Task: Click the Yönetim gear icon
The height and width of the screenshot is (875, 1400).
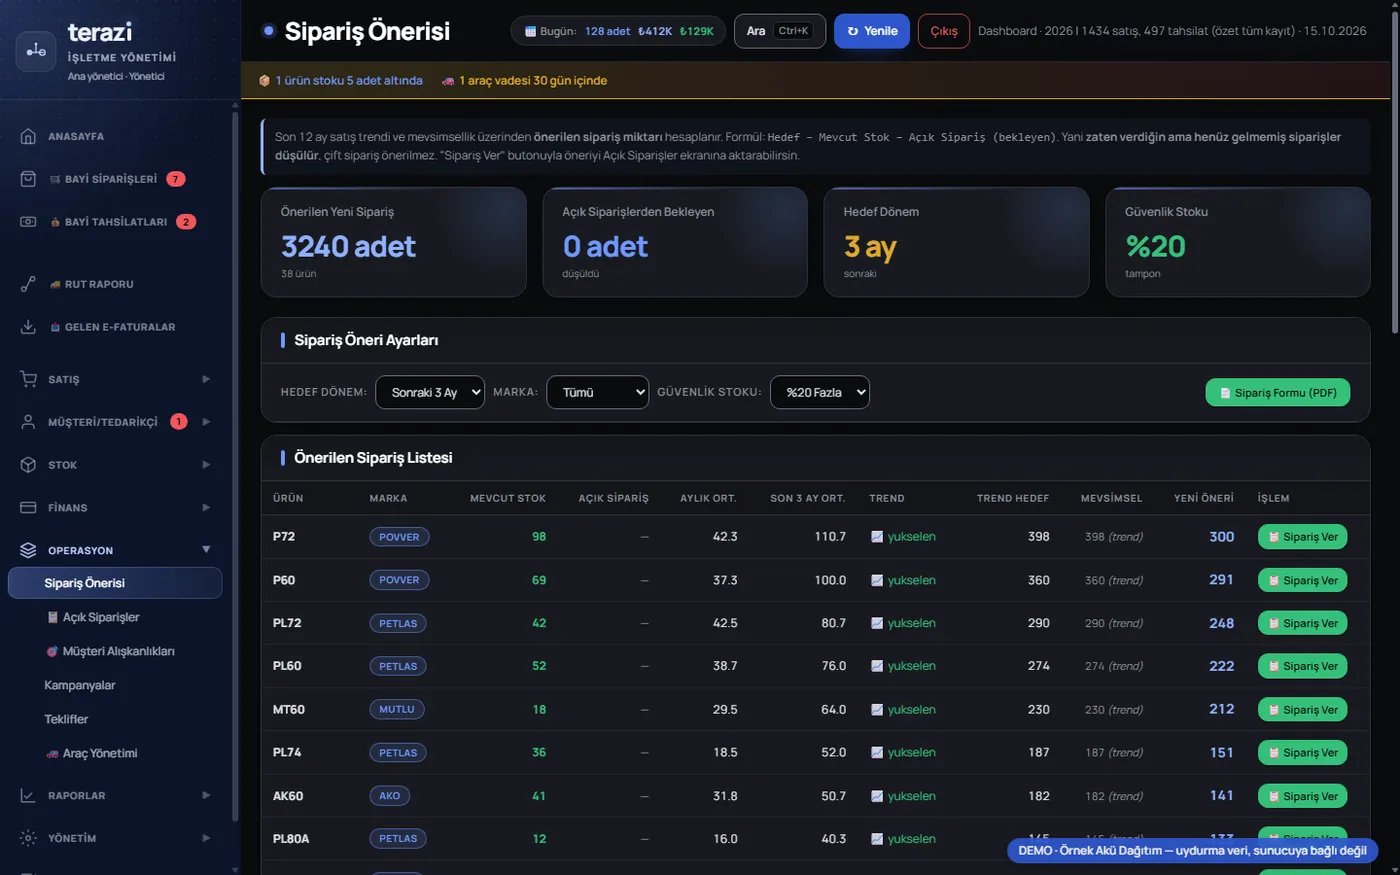Action: [28, 838]
